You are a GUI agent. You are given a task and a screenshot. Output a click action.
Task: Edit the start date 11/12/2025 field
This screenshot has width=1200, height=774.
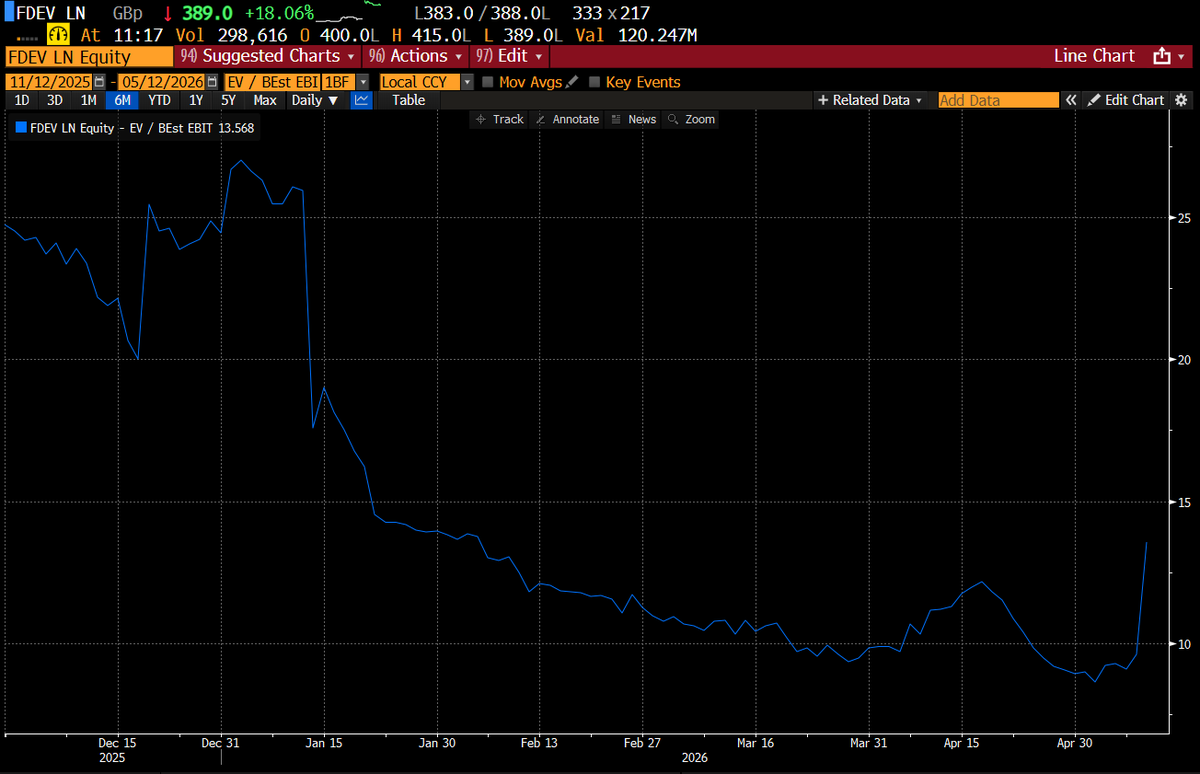[48, 82]
